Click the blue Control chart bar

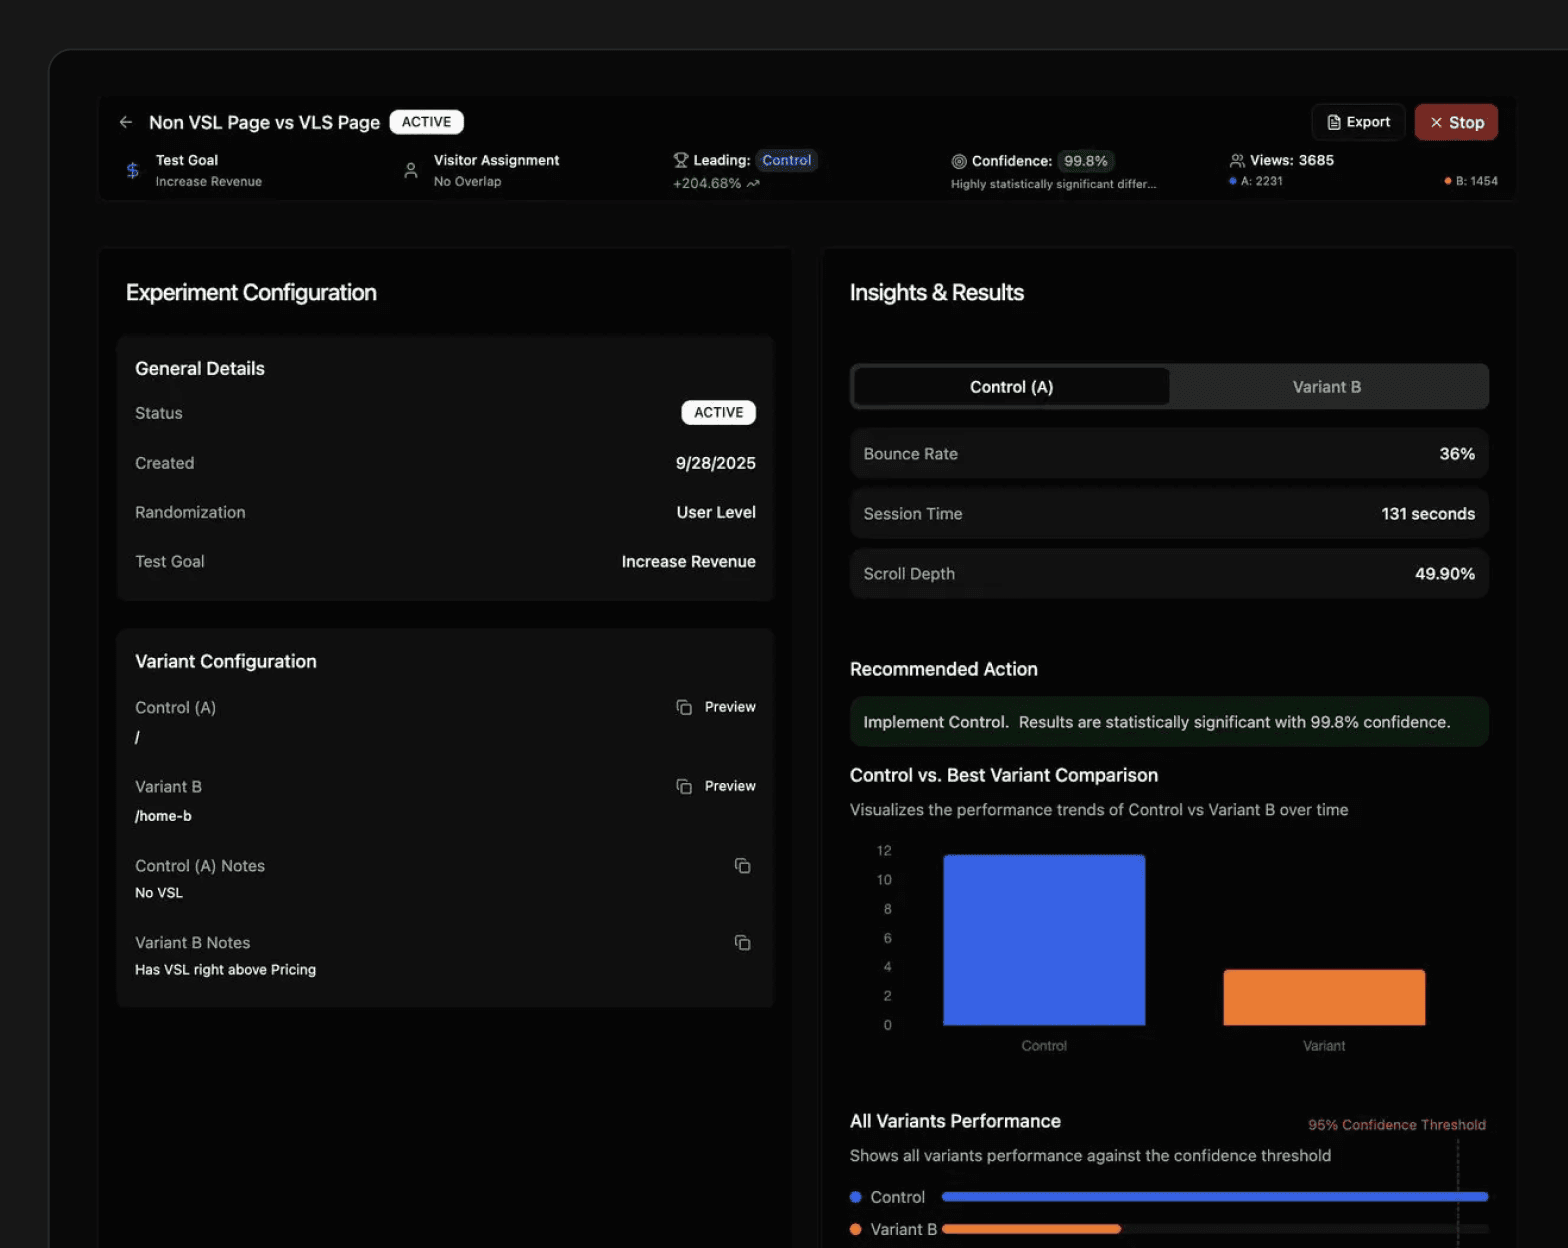(x=1044, y=940)
